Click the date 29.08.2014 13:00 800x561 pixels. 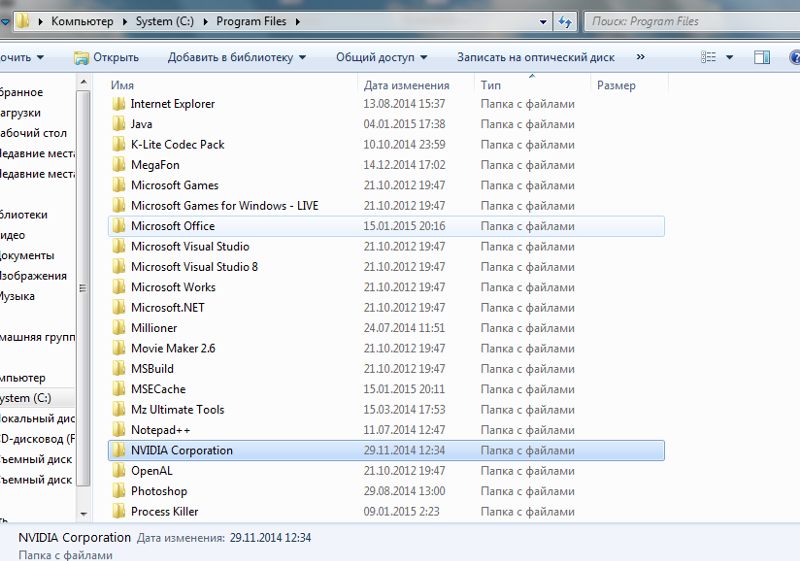pos(404,491)
